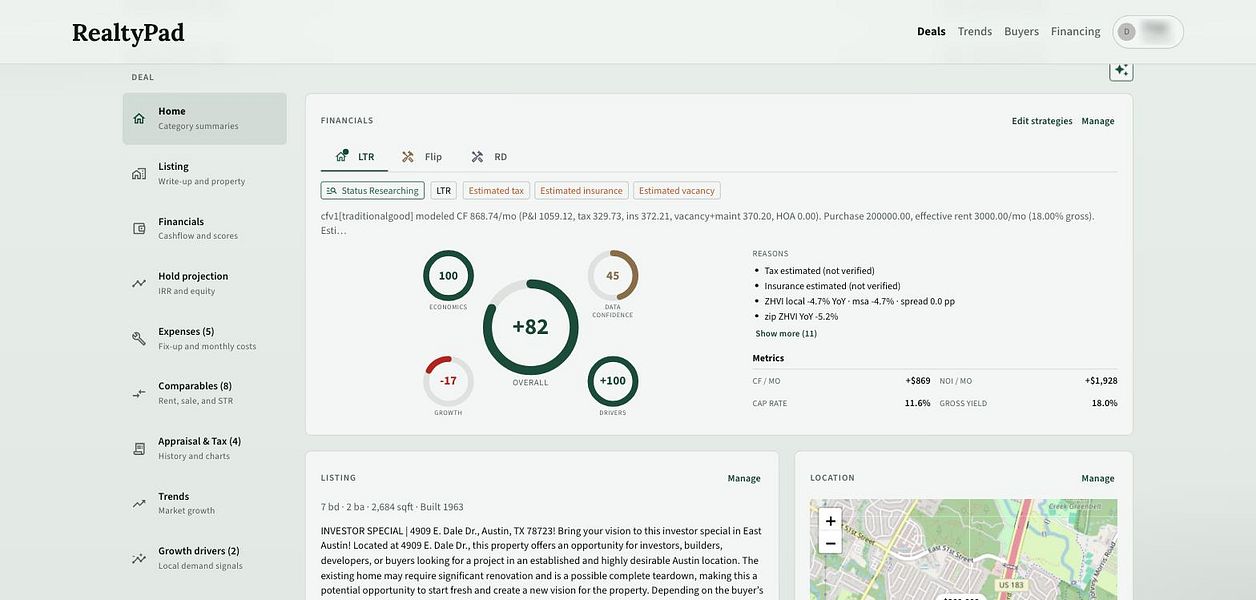Click the LTR tag chip
This screenshot has height=600, width=1256.
point(444,190)
